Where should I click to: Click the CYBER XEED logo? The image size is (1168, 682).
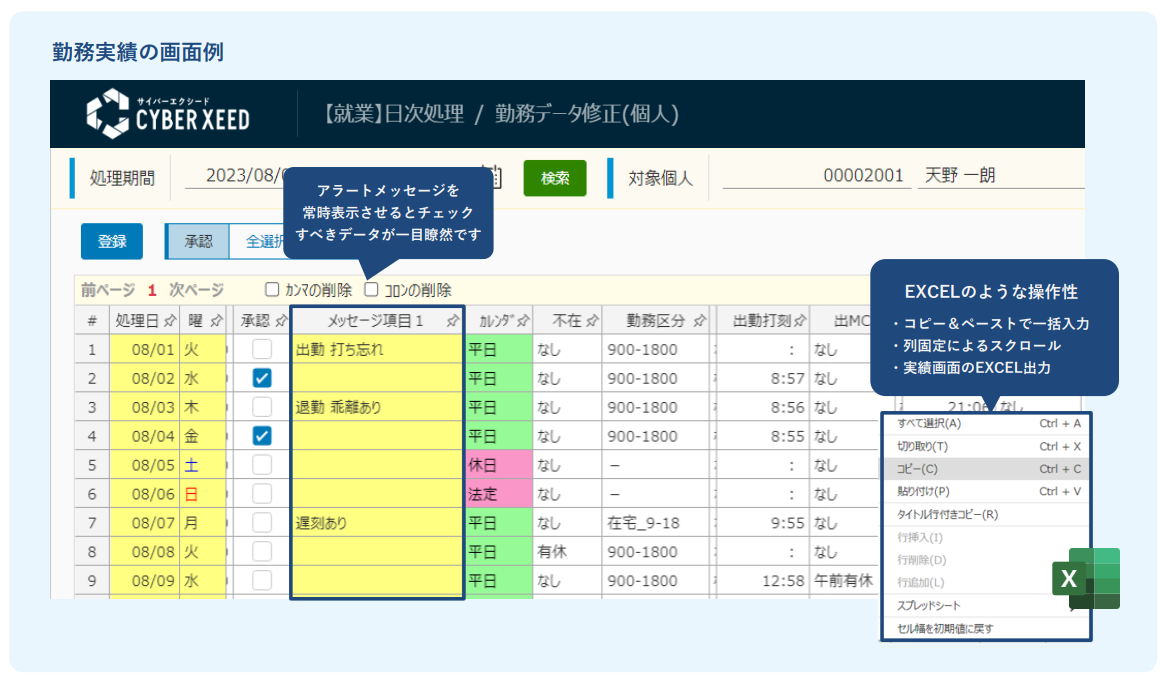point(168,114)
